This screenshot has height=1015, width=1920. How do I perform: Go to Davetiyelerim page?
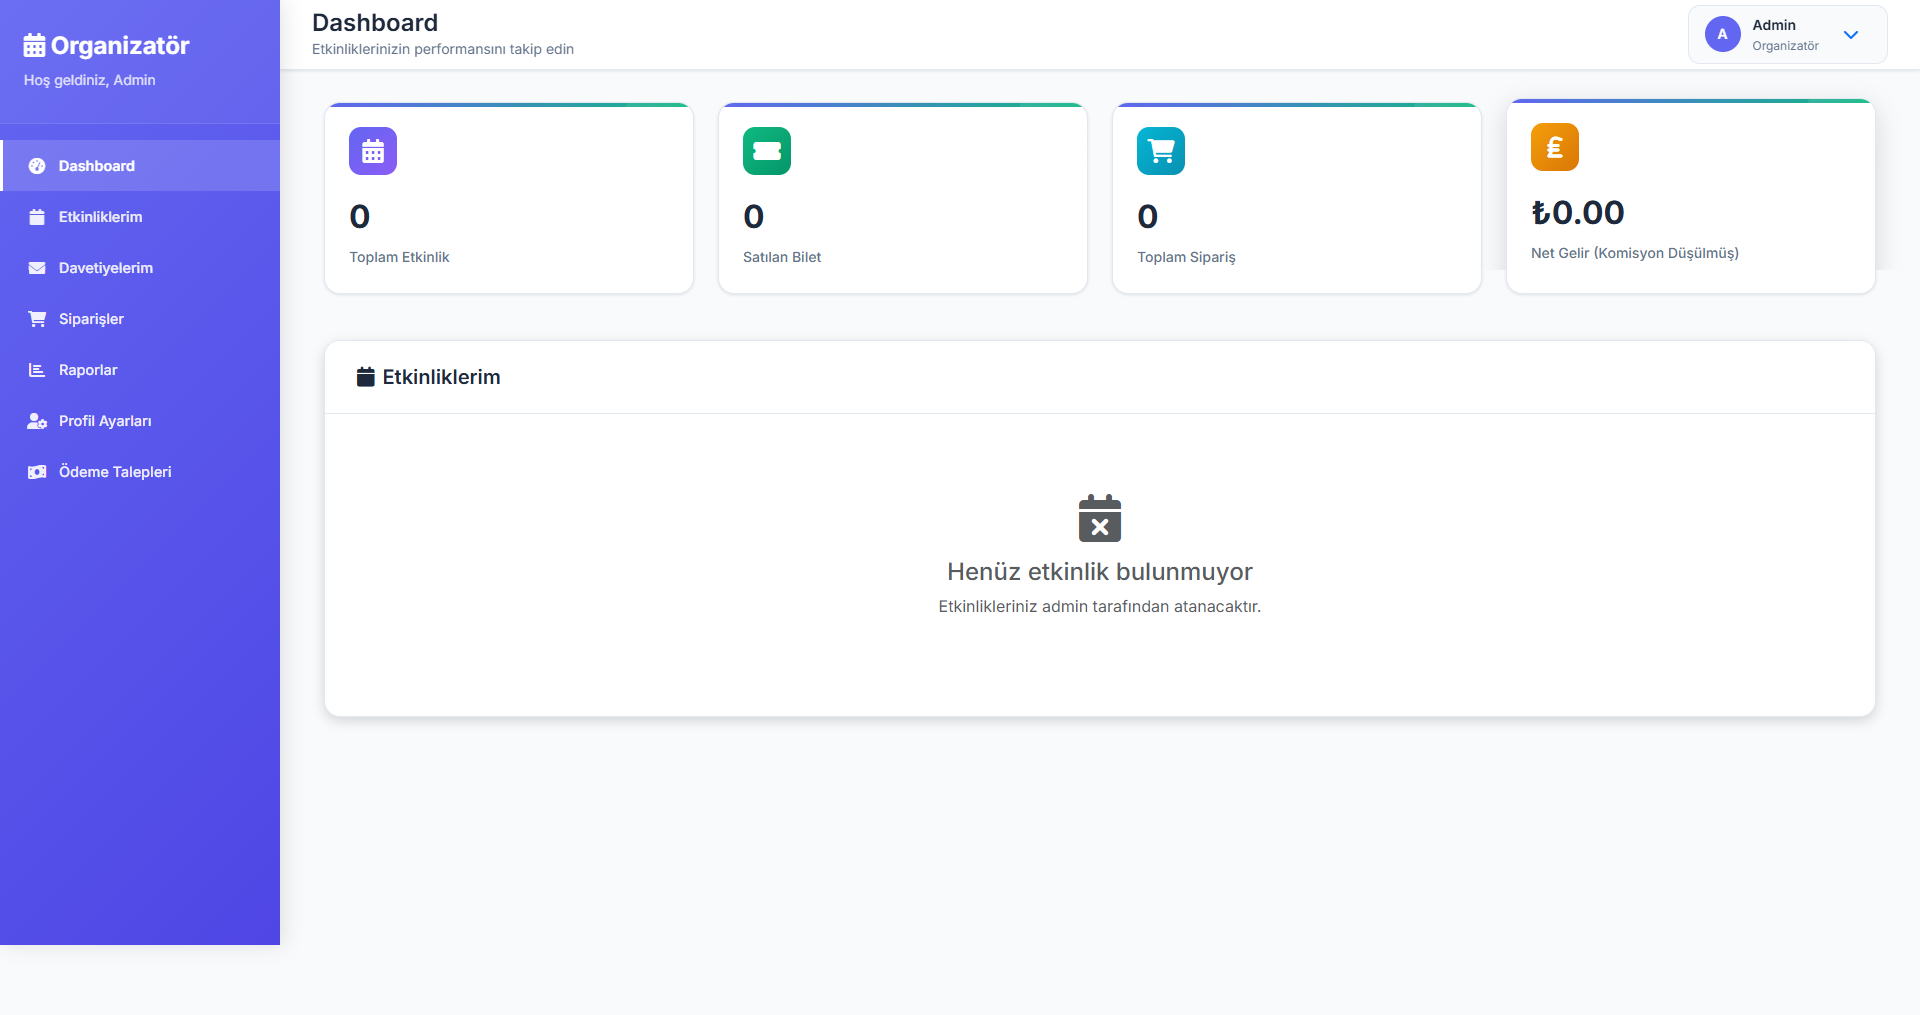pyautogui.click(x=140, y=268)
